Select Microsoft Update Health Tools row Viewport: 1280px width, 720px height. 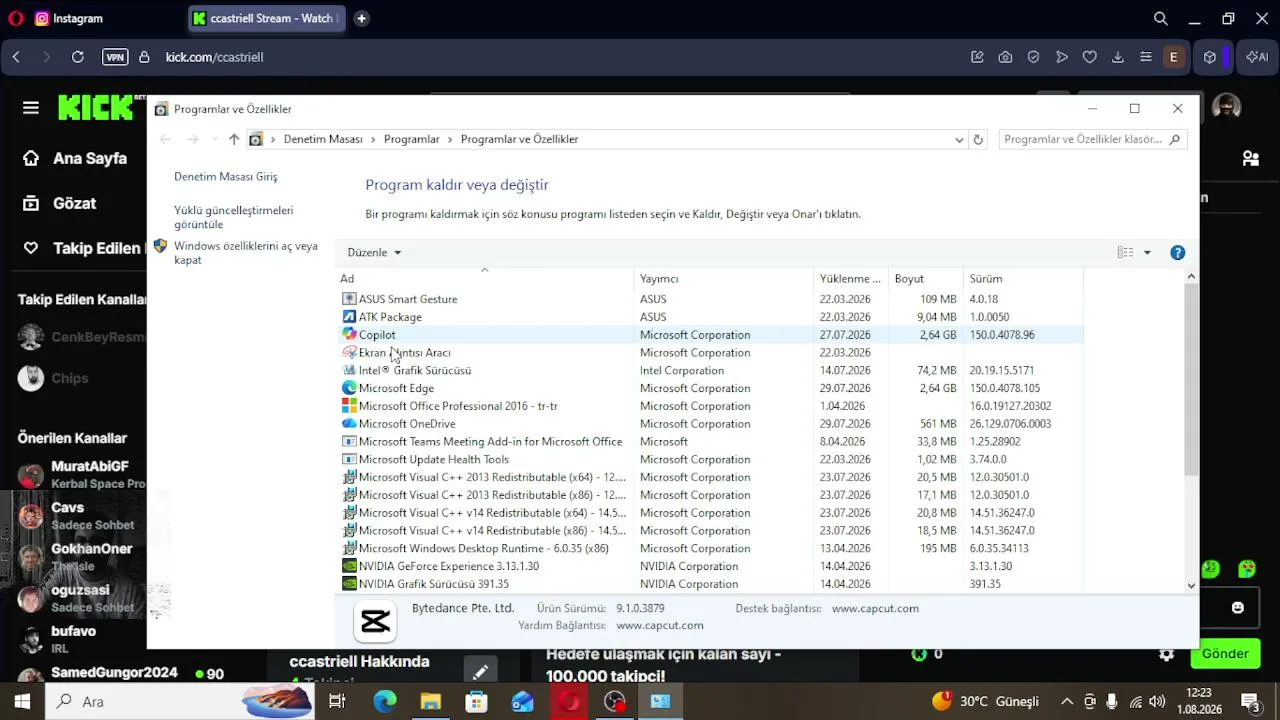pyautogui.click(x=710, y=460)
